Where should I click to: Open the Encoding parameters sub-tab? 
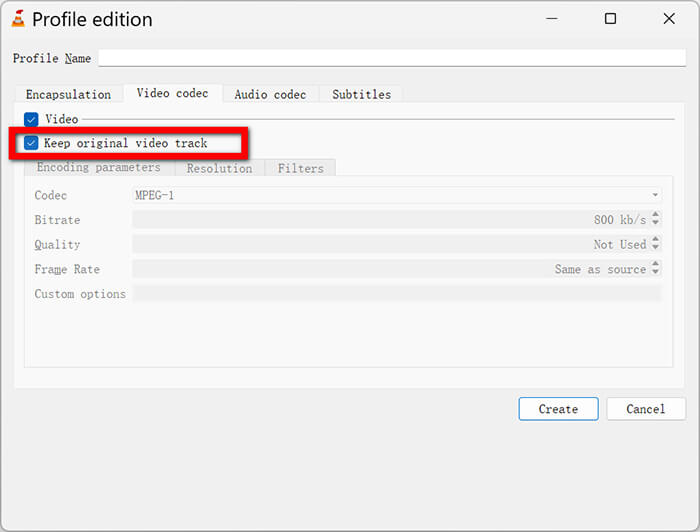tap(98, 168)
